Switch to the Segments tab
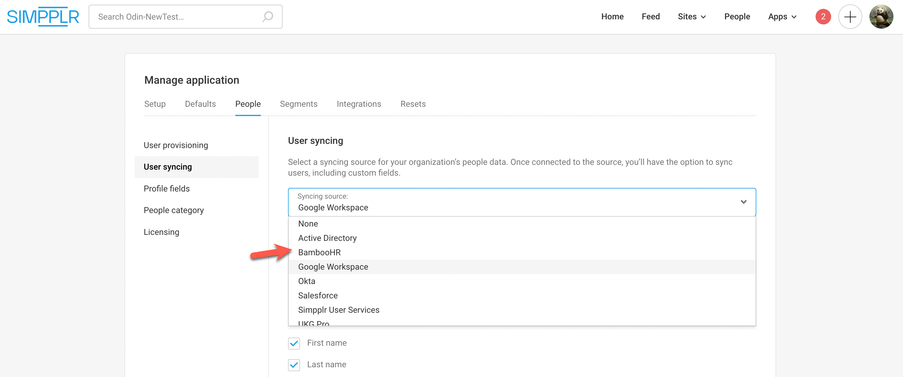Screen dimensions: 903x377 point(298,104)
